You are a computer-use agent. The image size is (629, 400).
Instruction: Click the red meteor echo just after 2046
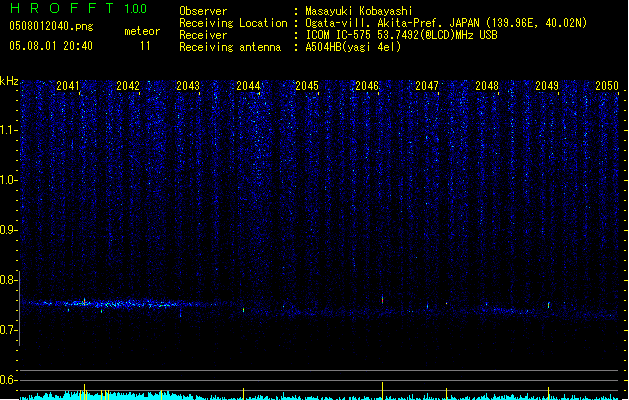pyautogui.click(x=382, y=299)
